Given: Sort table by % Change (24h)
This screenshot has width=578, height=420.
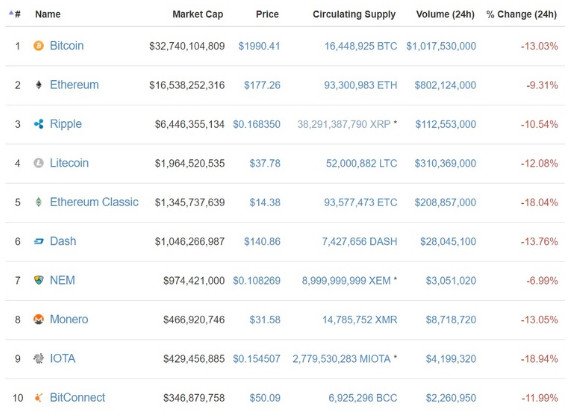Looking at the screenshot, I should click(522, 14).
